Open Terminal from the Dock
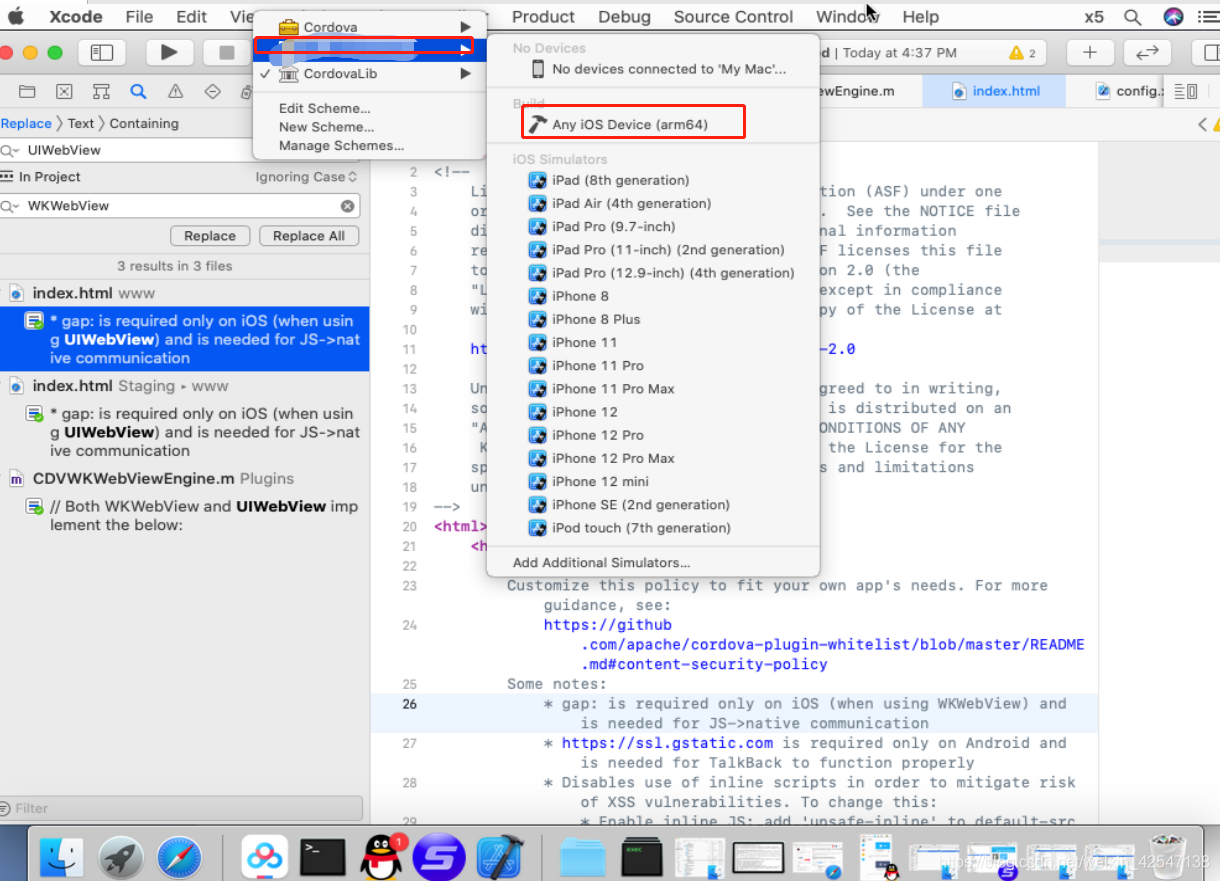Screen dimensions: 1220x881 (323, 856)
